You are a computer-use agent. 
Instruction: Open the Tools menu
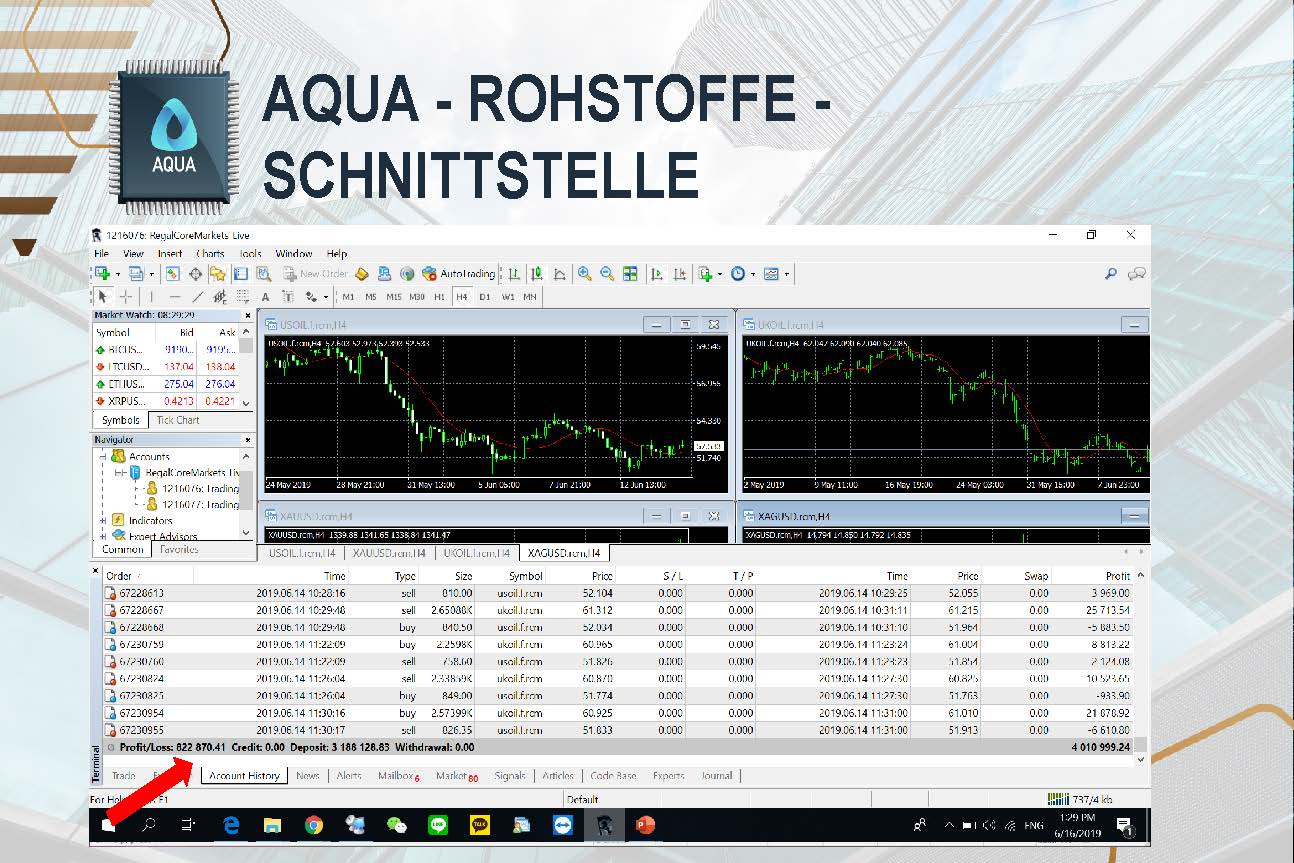point(250,254)
